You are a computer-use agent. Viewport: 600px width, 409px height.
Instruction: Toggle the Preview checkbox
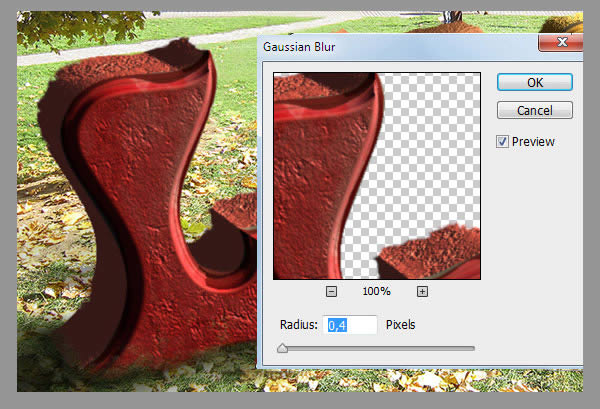point(502,142)
